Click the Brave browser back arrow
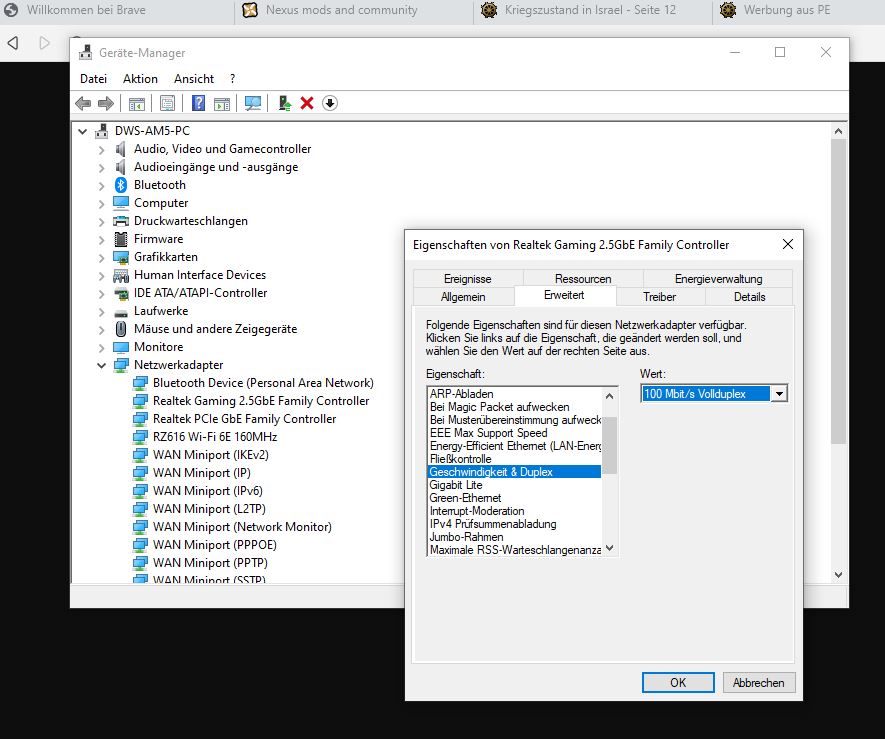Viewport: 885px width, 739px height. tap(13, 43)
